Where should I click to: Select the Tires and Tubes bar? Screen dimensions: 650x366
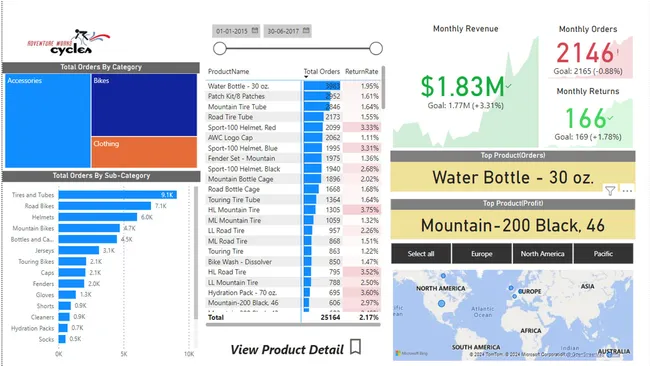[118, 195]
